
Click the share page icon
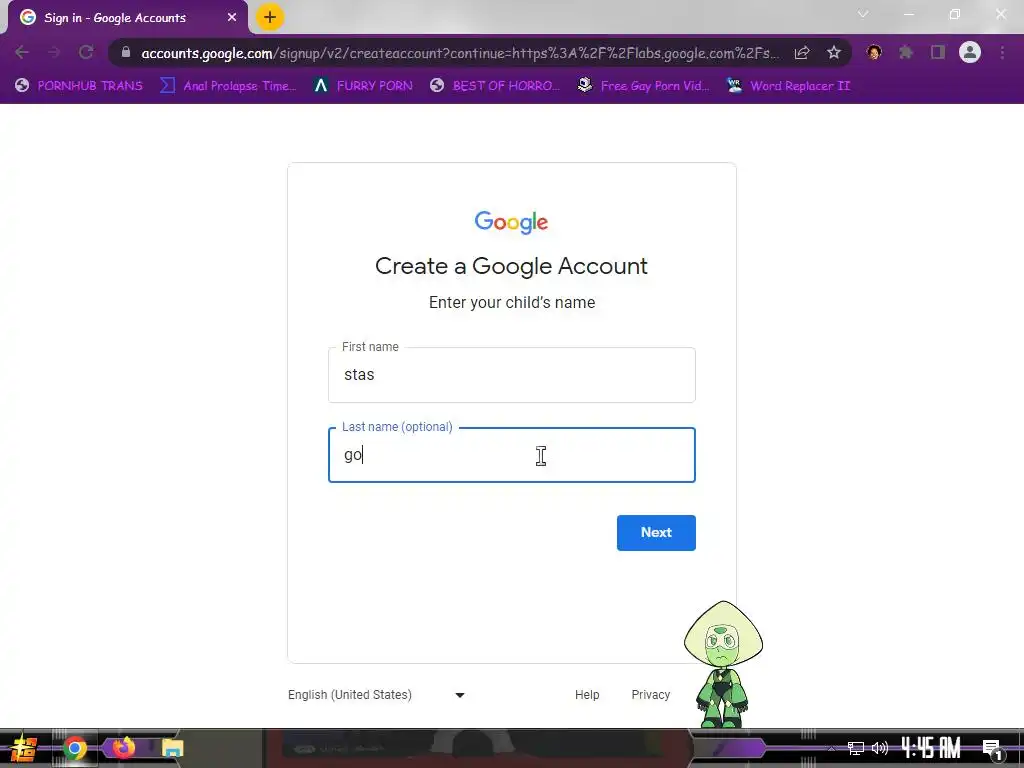802,52
